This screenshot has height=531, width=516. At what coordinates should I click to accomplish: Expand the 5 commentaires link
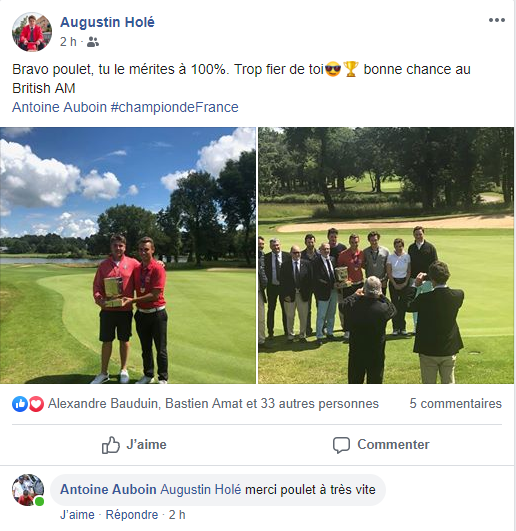click(455, 404)
